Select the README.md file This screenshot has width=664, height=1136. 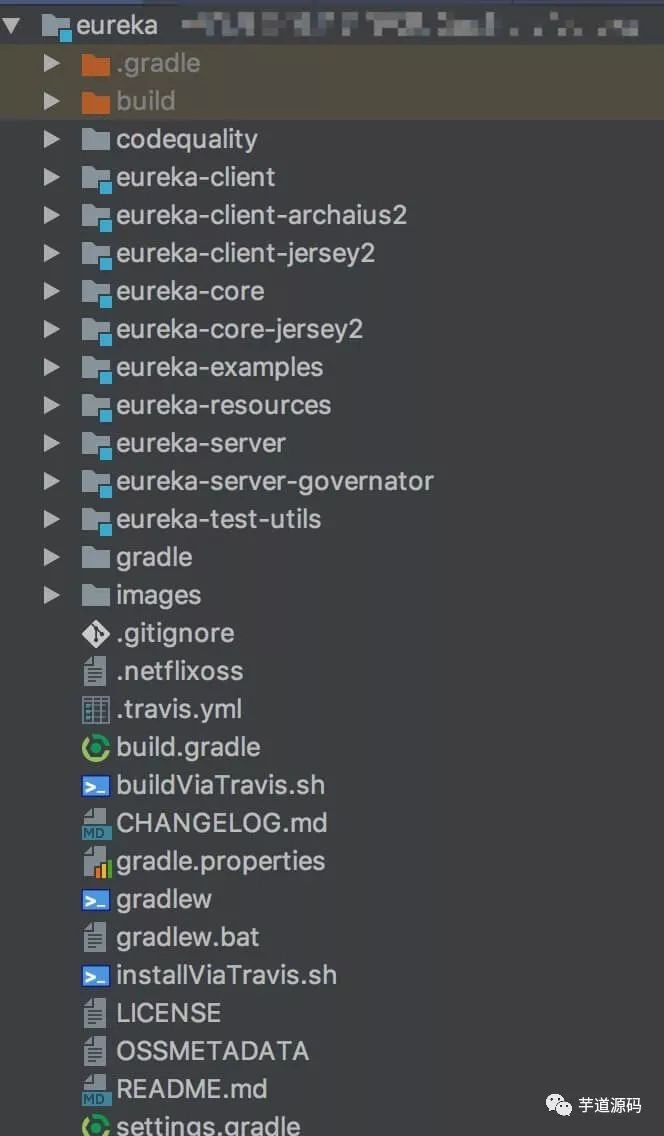(x=192, y=1089)
